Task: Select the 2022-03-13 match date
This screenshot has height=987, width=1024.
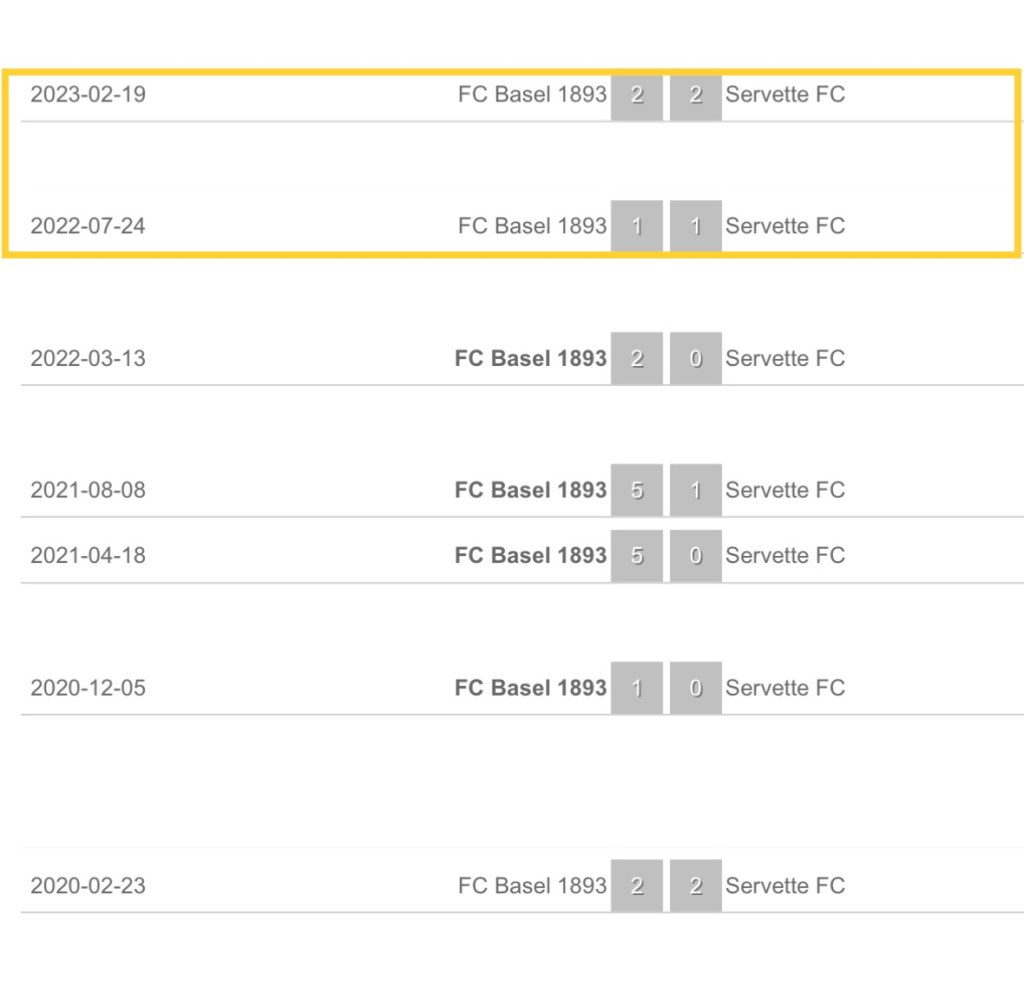Action: (88, 358)
